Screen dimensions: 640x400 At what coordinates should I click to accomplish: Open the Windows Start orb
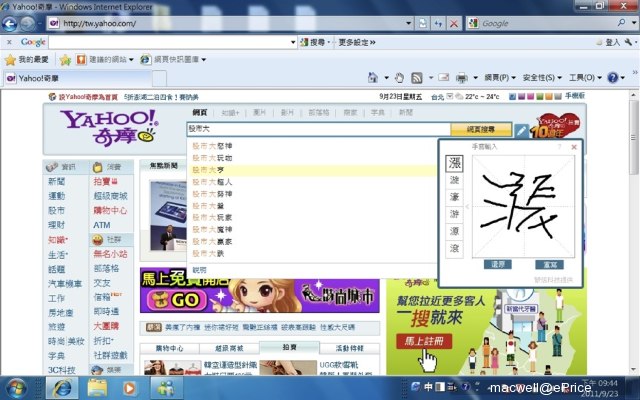16,388
